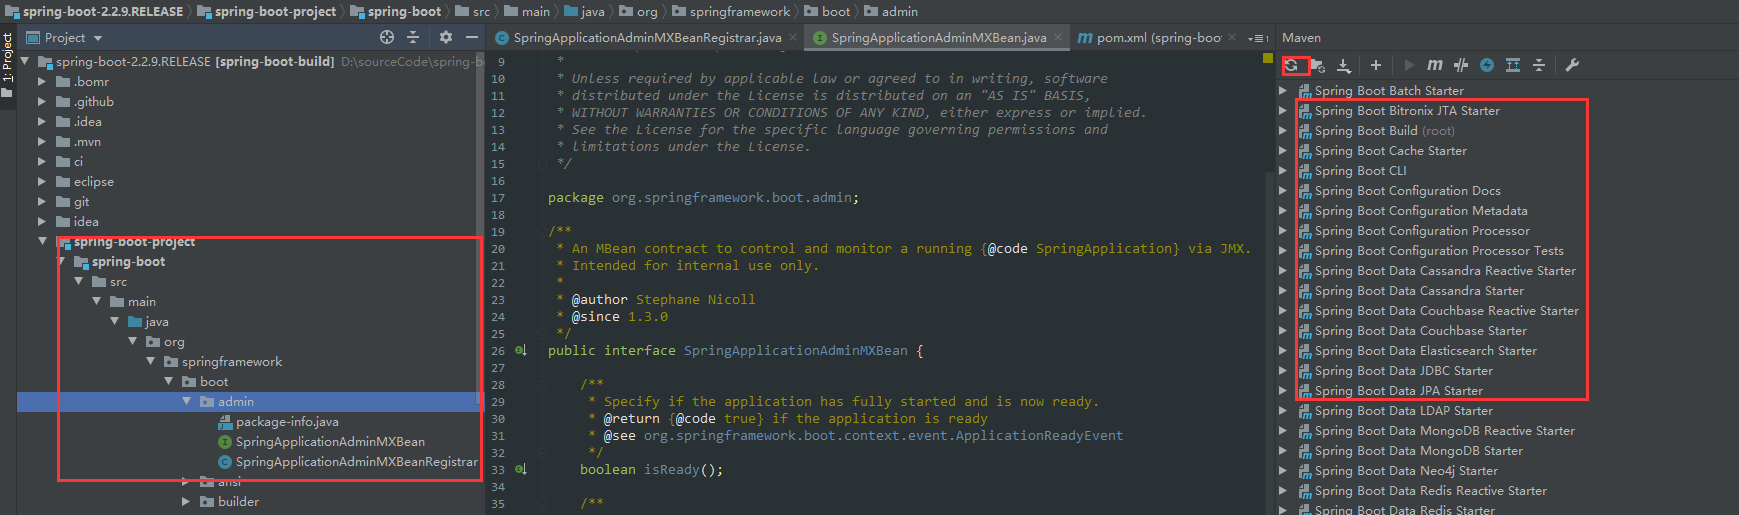Viewport: 1739px width, 515px height.
Task: Click spring-boot-2.2.9.RELEASE breadcrumb
Action: tap(95, 11)
